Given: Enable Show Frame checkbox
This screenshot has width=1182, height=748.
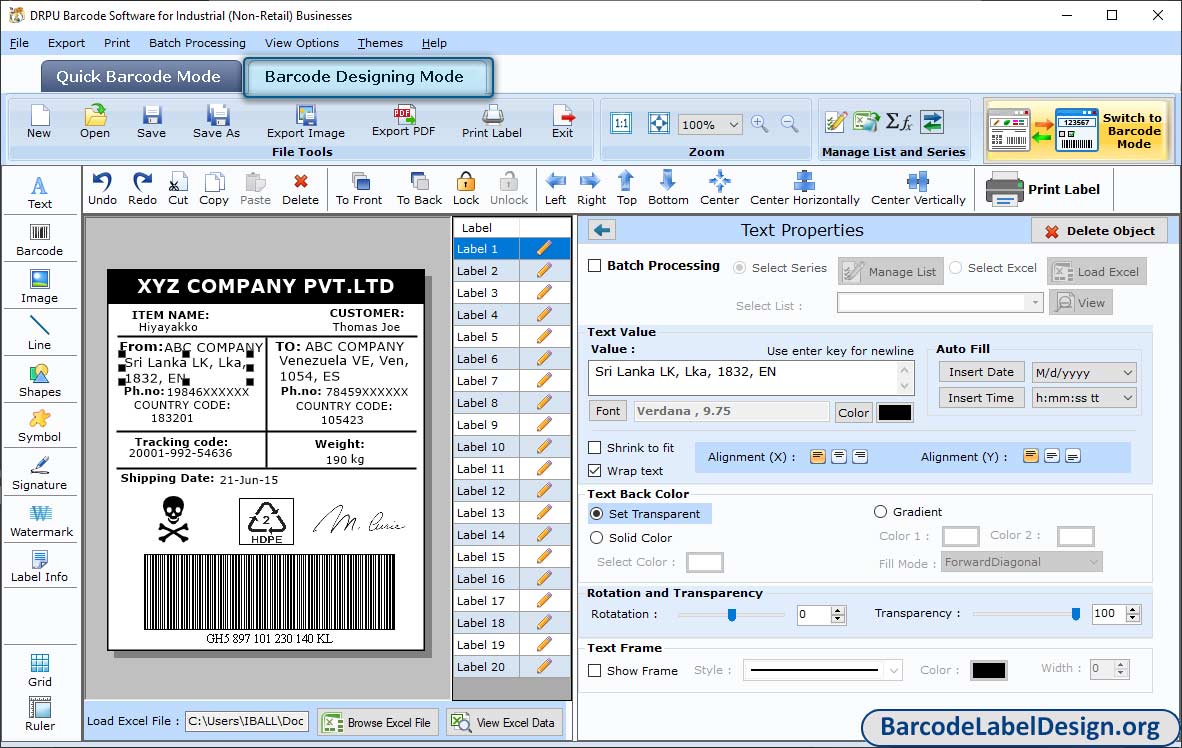Looking at the screenshot, I should pyautogui.click(x=595, y=670).
